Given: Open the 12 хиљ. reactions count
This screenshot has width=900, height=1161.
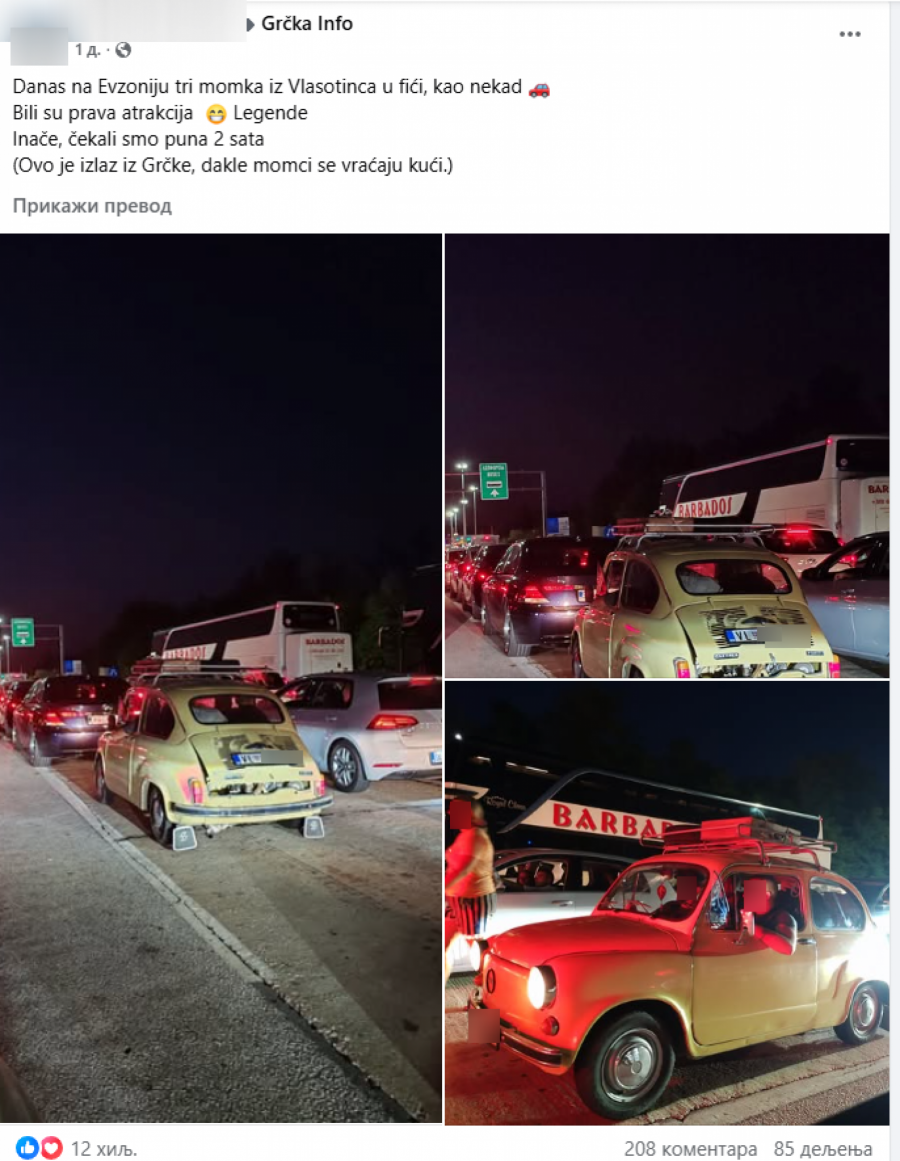Looking at the screenshot, I should pos(104,1148).
